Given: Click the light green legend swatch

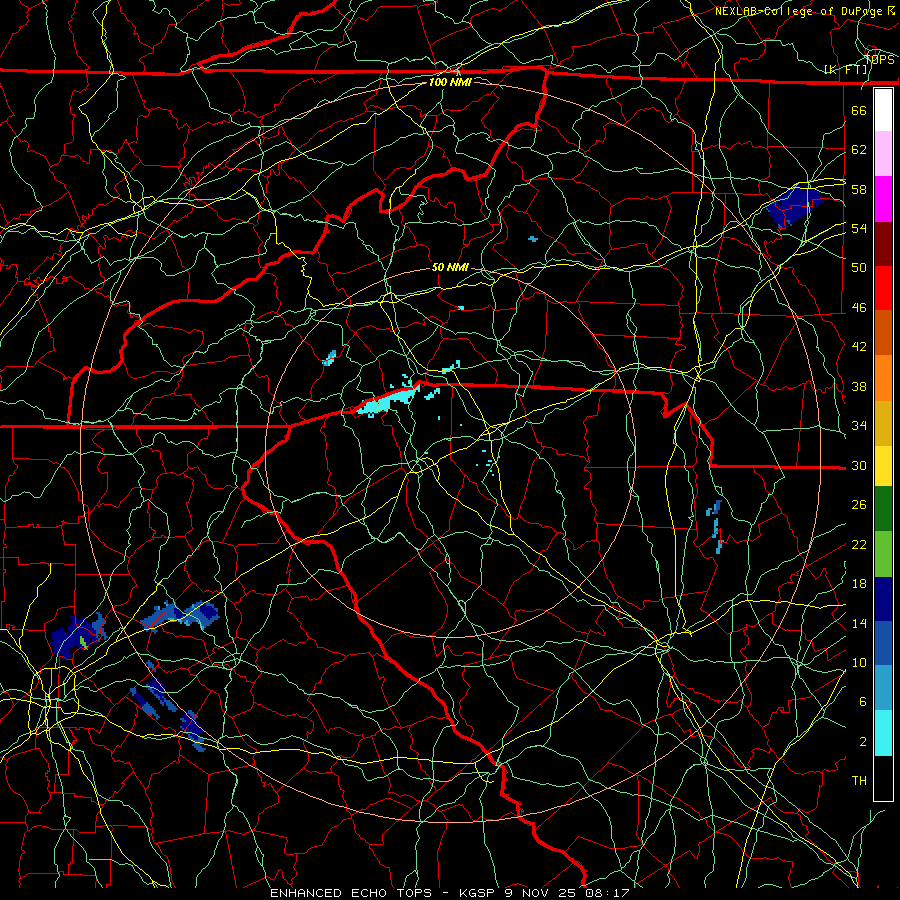Looking at the screenshot, I should [883, 554].
